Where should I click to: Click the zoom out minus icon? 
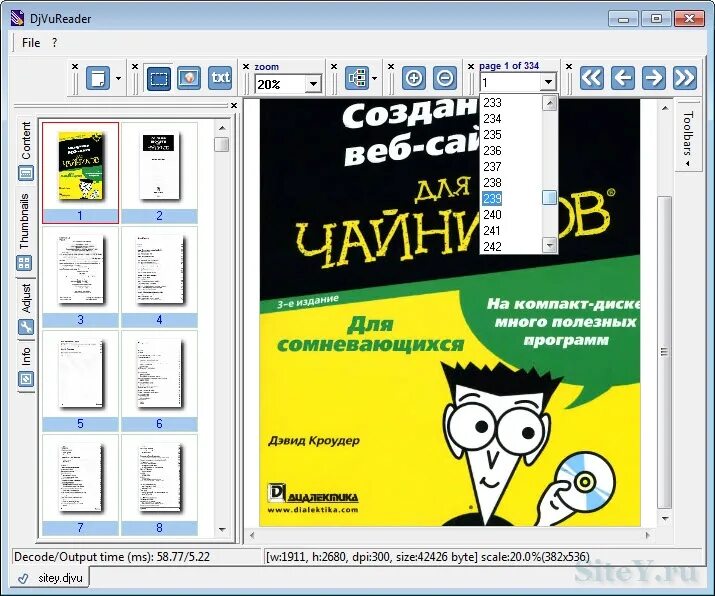click(445, 78)
